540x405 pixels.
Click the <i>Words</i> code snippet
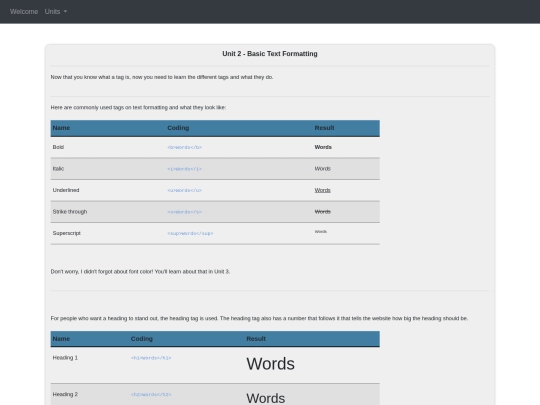(x=185, y=169)
